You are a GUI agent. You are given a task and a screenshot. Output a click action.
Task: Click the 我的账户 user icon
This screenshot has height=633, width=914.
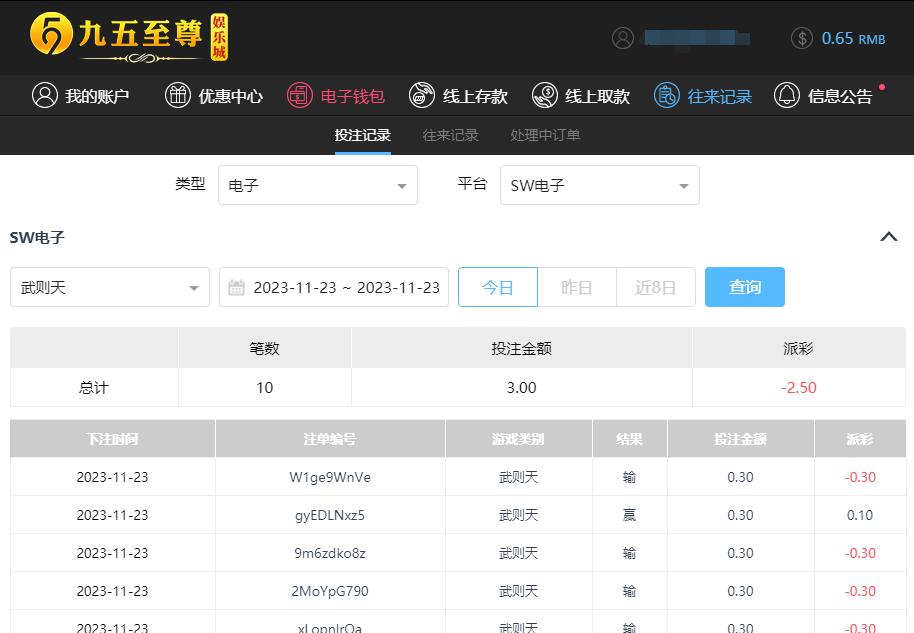point(45,96)
